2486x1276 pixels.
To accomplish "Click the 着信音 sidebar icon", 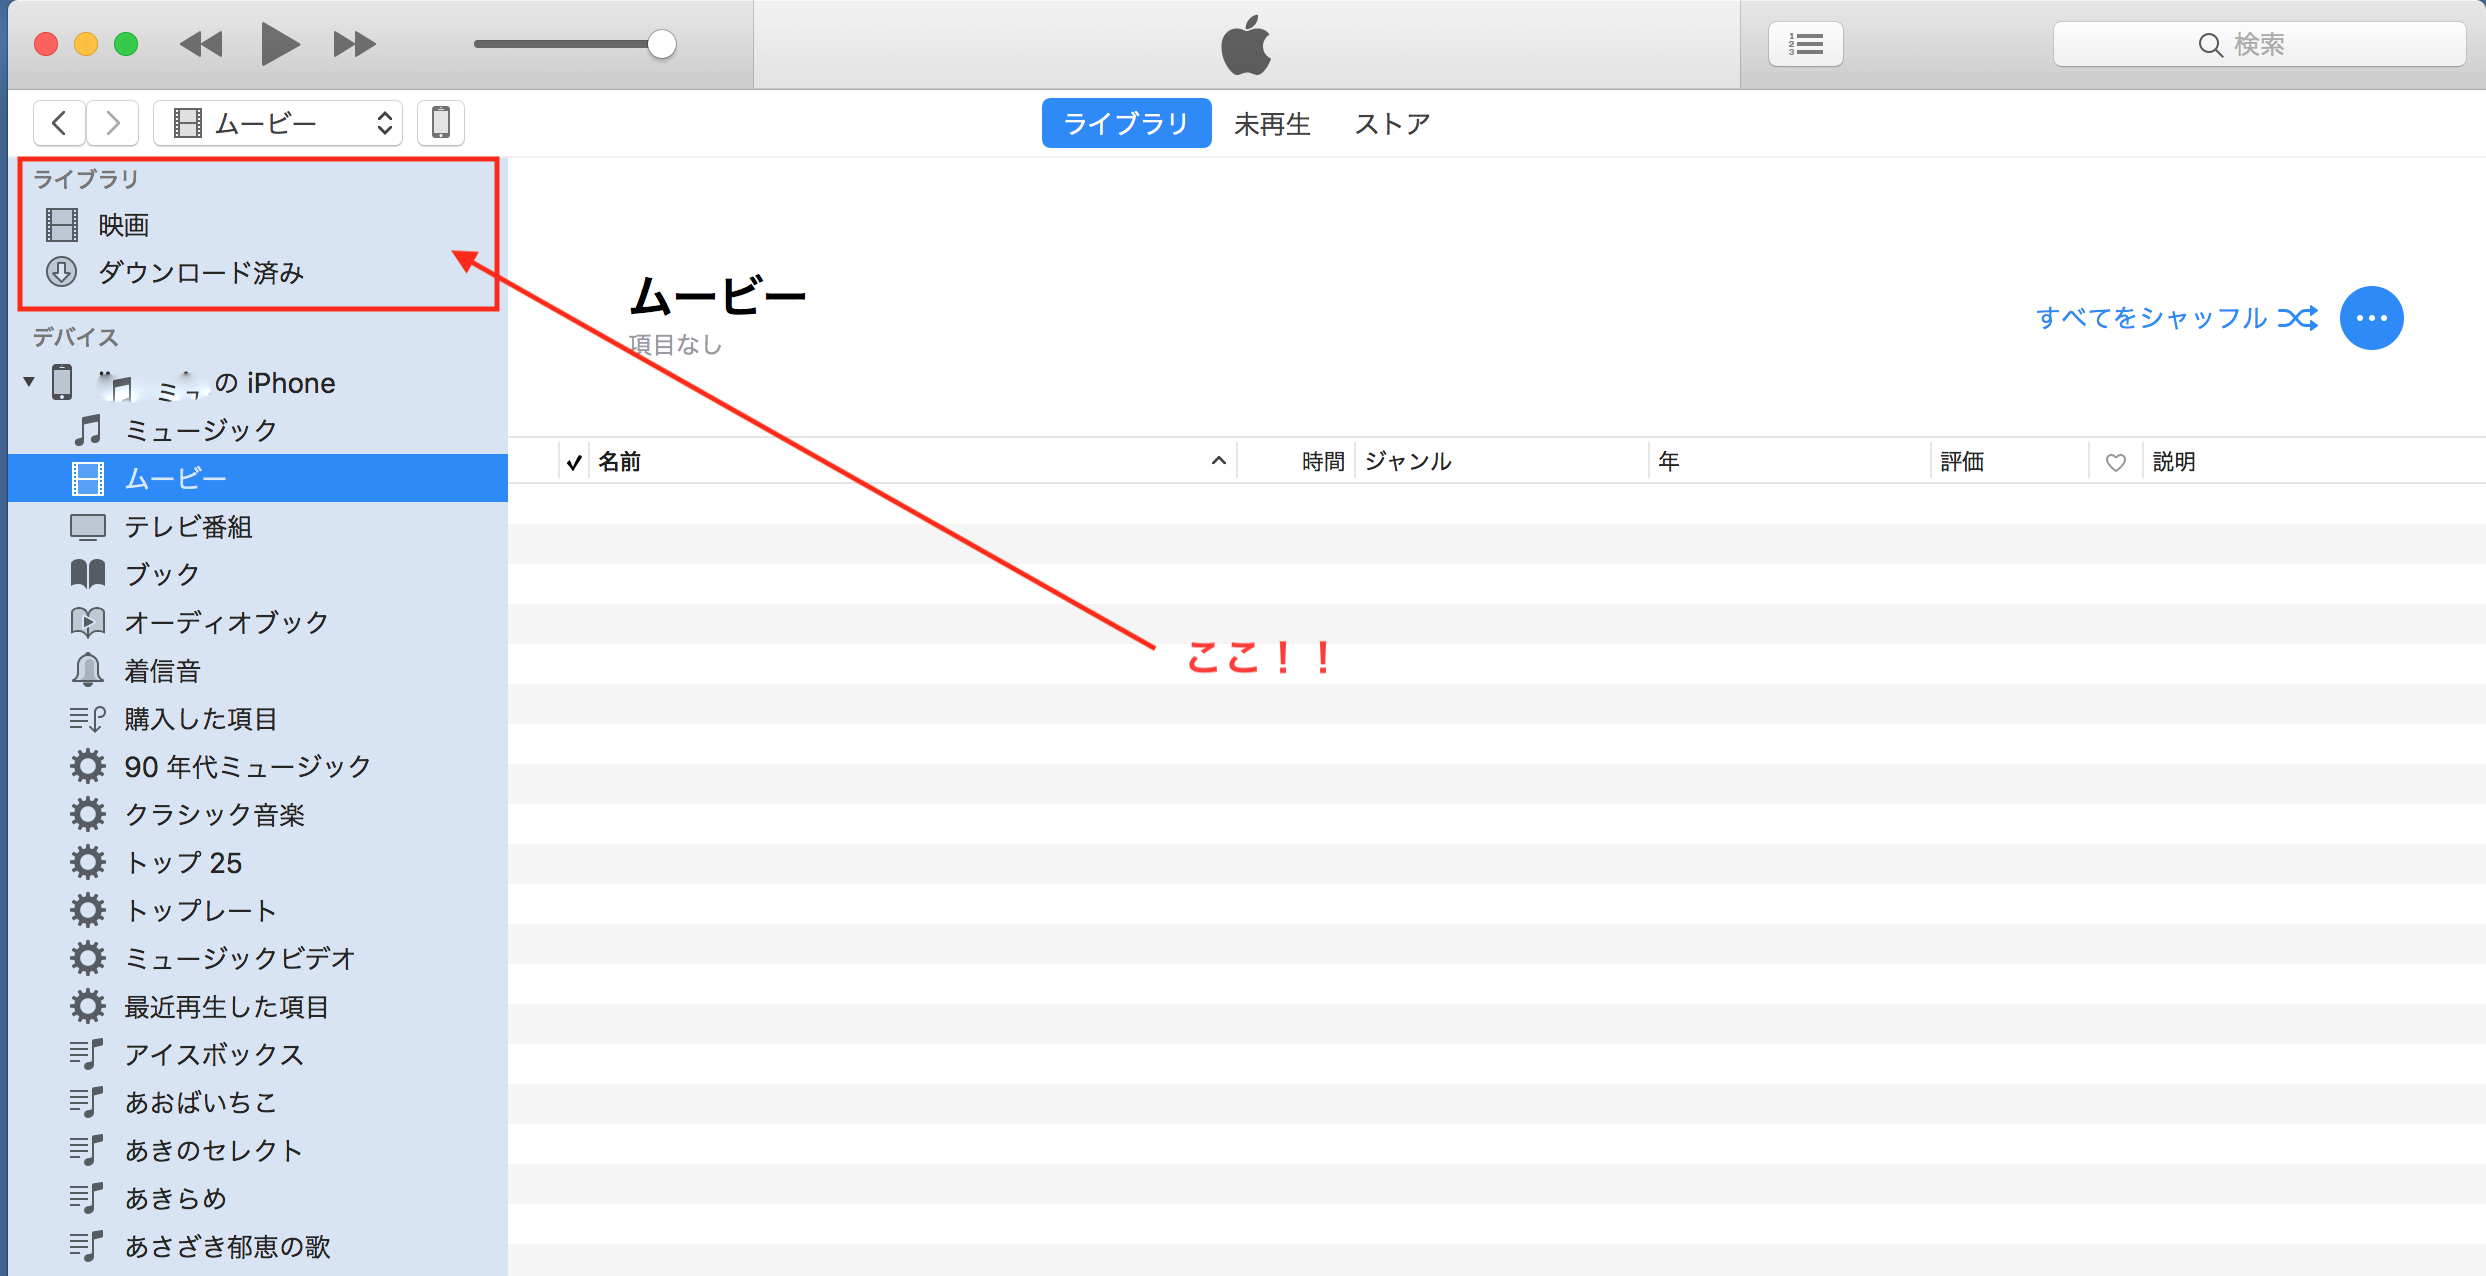I will [x=89, y=671].
